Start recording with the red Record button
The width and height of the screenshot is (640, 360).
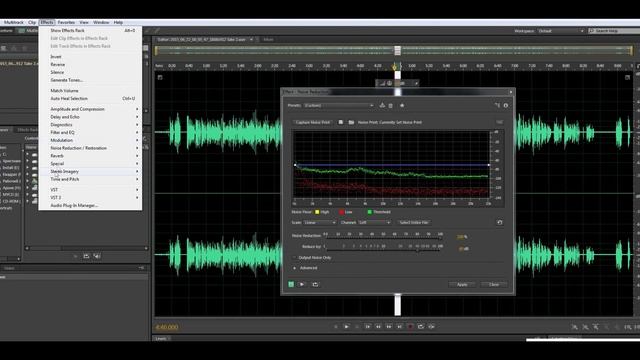click(x=410, y=327)
